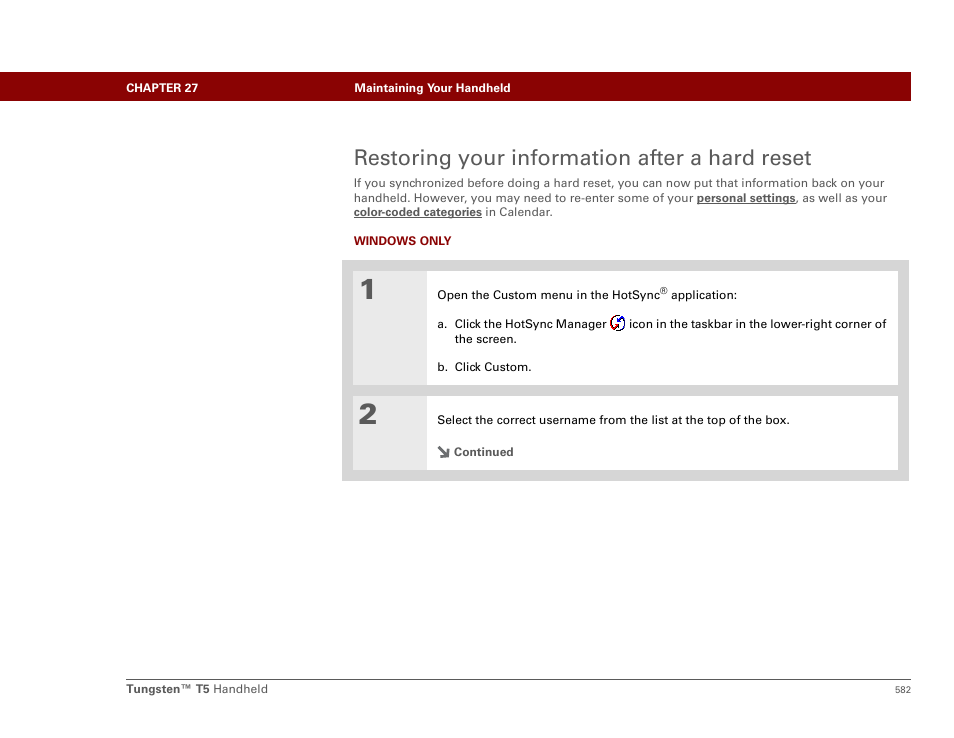Click the HotSync Manager icon
Screen dimensions: 954x738
[618, 323]
